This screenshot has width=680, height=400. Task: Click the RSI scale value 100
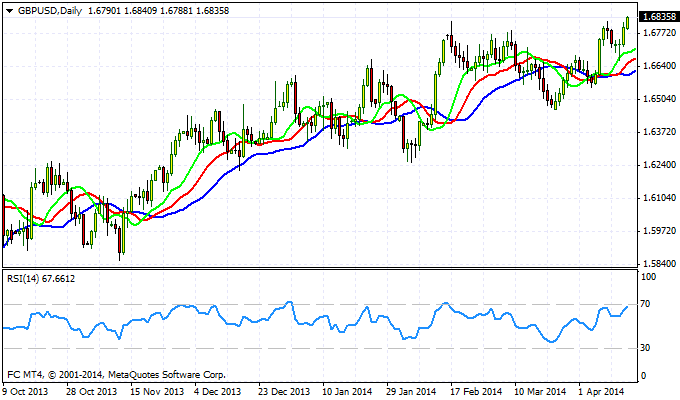pyautogui.click(x=648, y=277)
